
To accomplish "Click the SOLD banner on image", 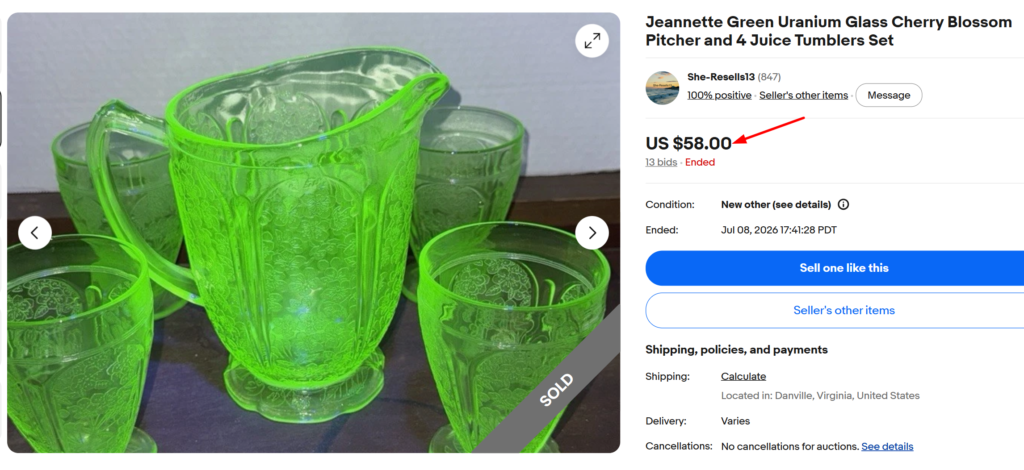I will click(556, 390).
